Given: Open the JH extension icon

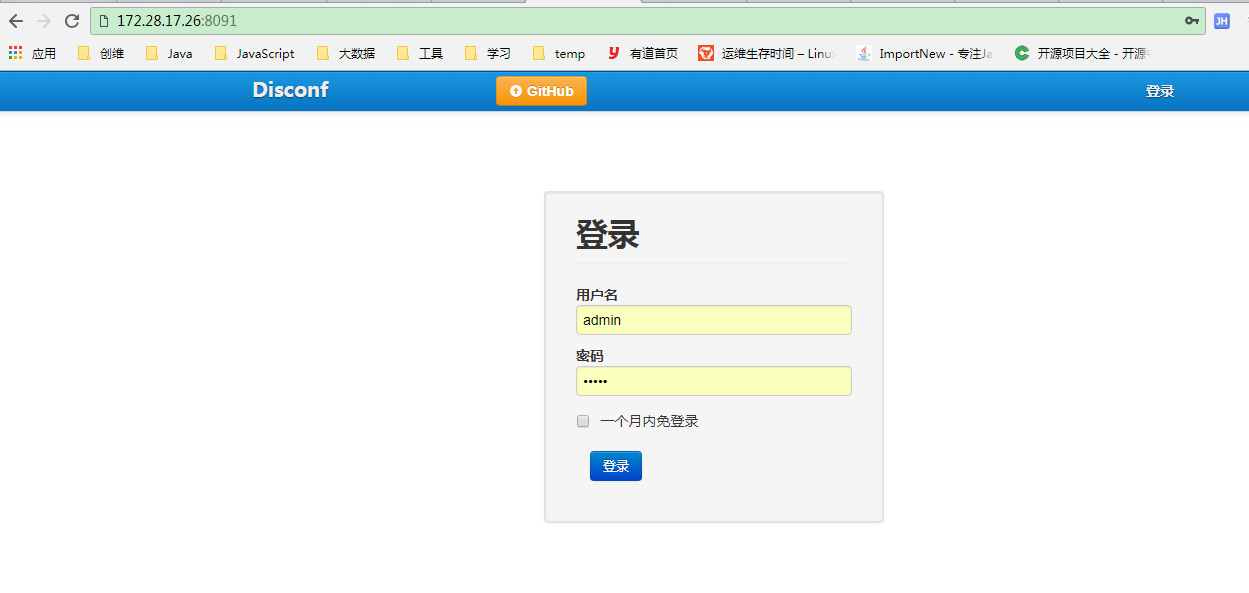Looking at the screenshot, I should [x=1221, y=21].
